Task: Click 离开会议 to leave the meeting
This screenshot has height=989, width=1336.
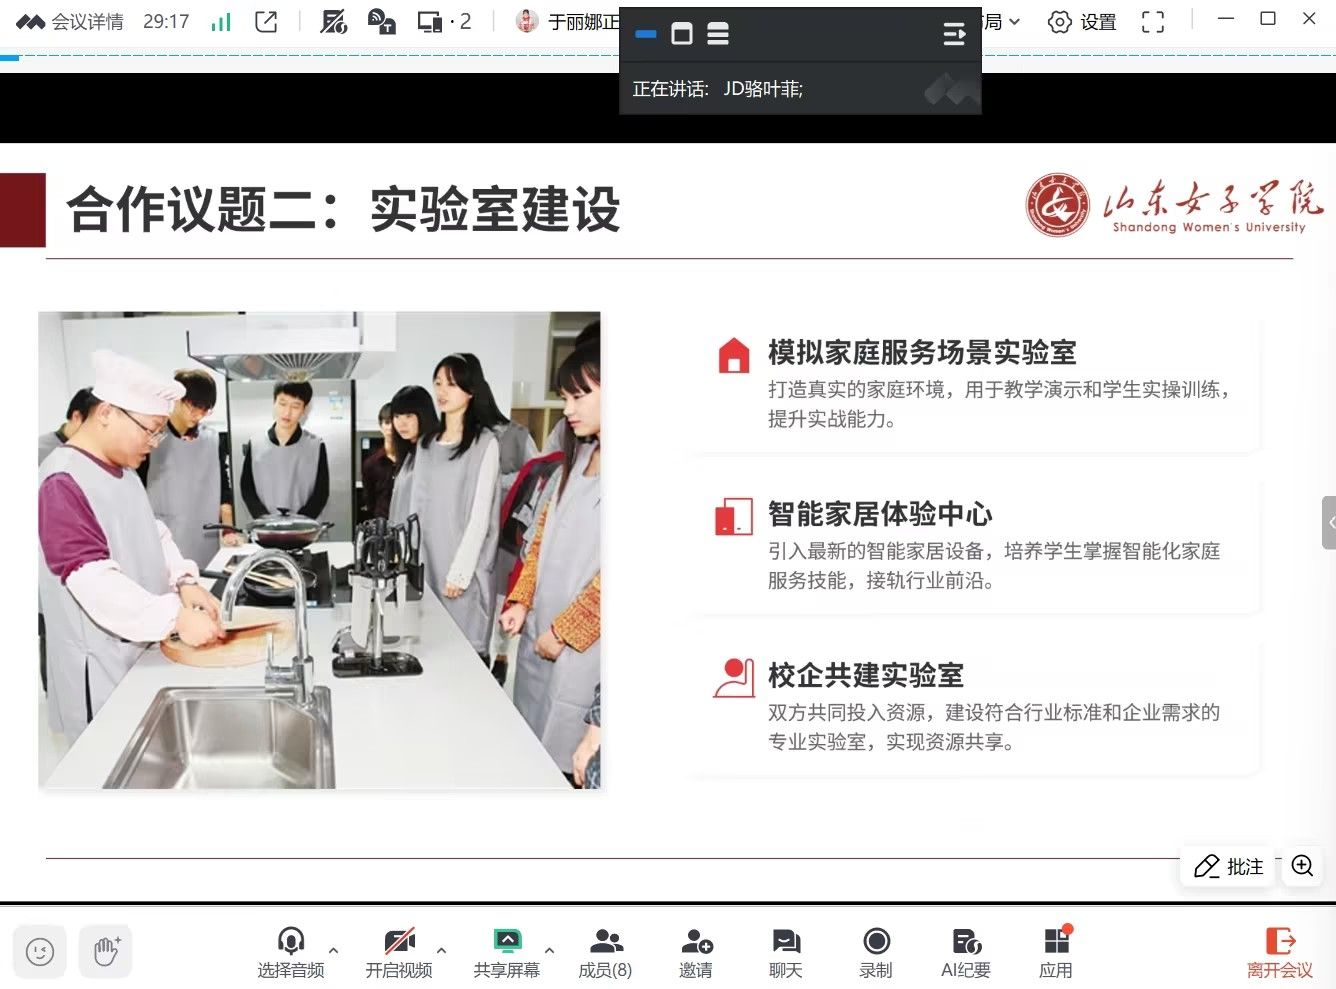Action: pos(1279,953)
